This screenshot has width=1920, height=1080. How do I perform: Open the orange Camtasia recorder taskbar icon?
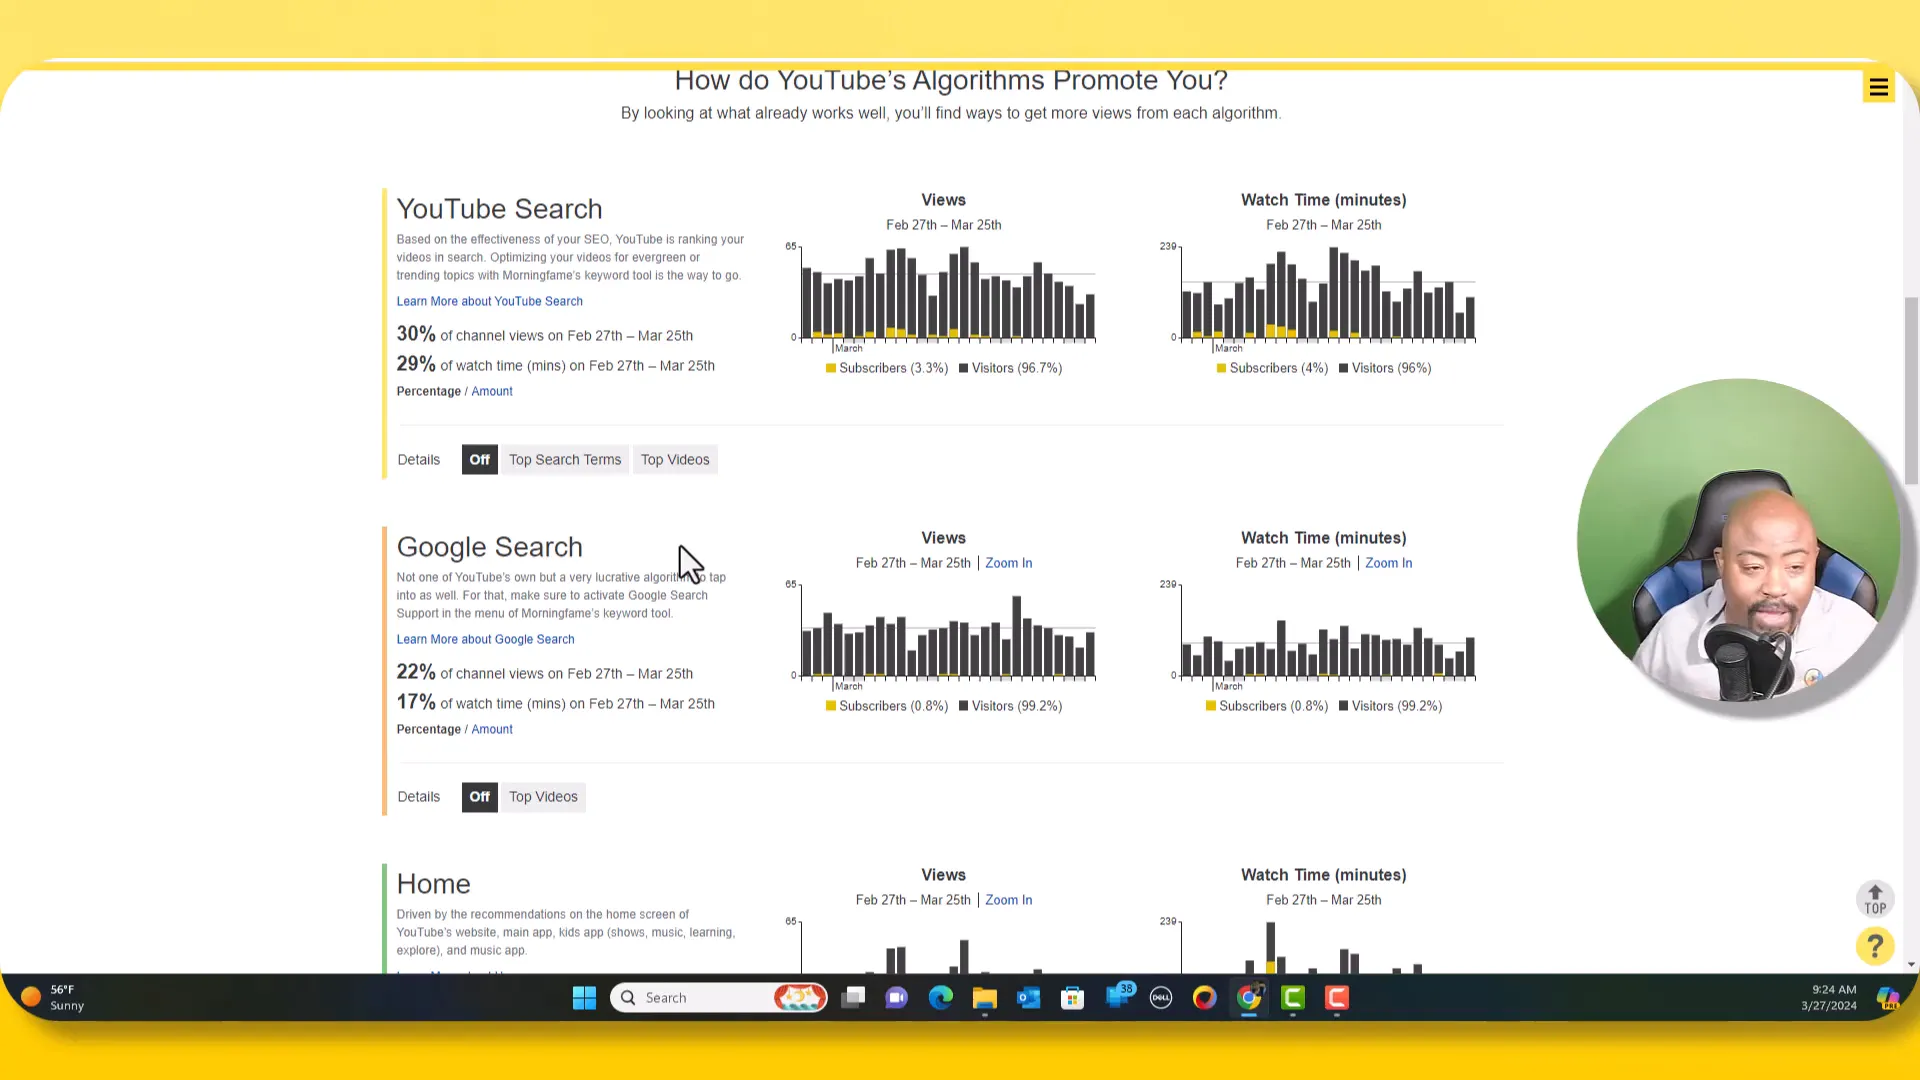coord(1337,998)
